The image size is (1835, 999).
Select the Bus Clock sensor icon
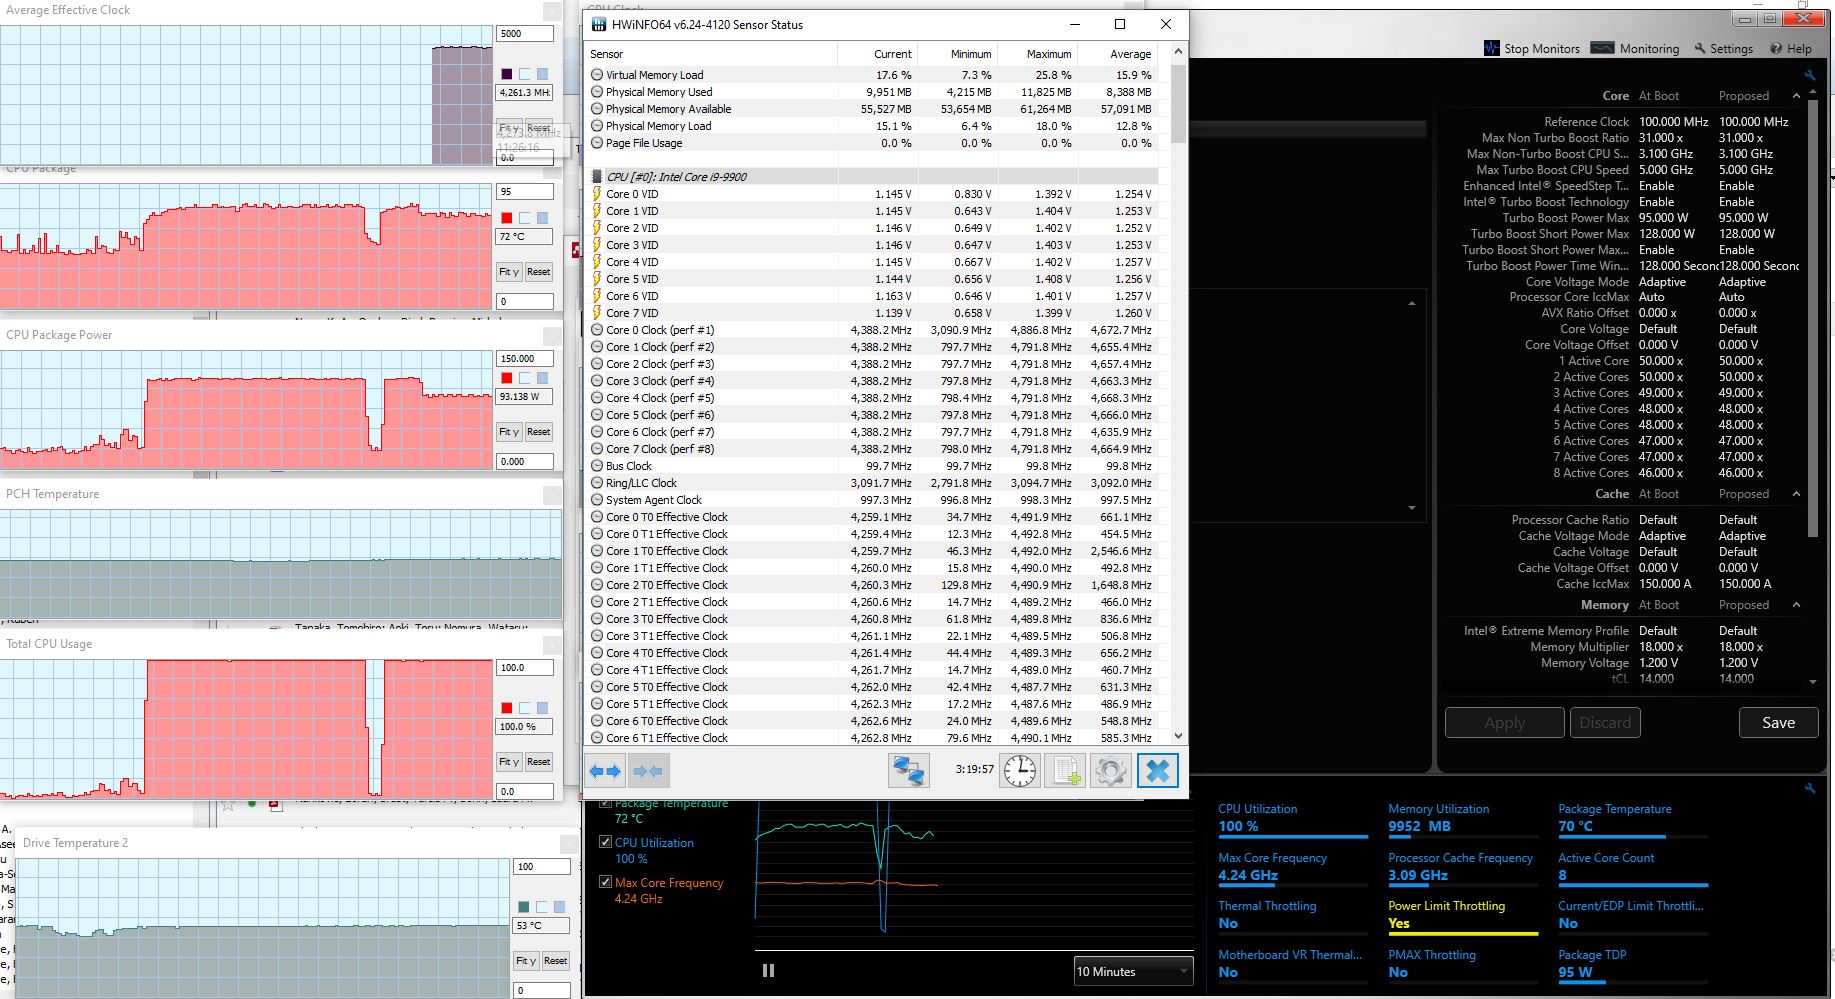[x=597, y=466]
